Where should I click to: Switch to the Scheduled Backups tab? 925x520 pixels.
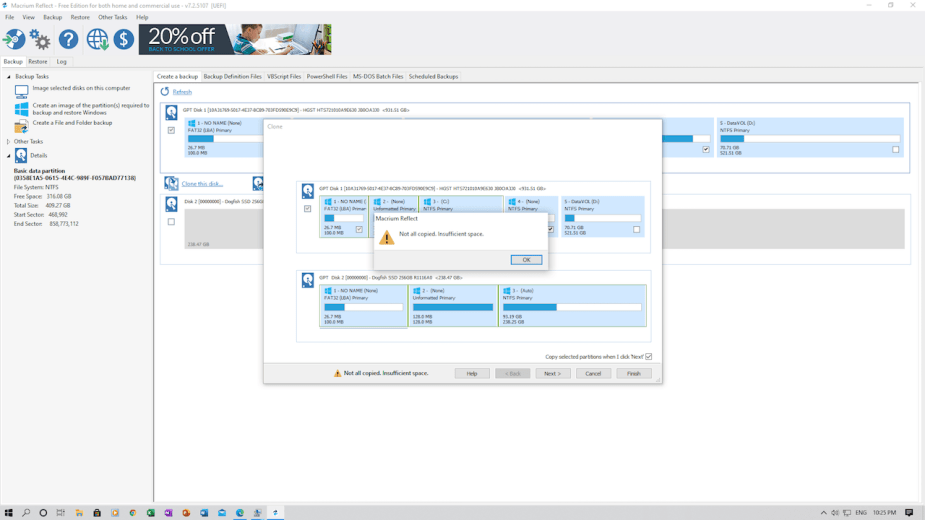pyautogui.click(x=433, y=77)
